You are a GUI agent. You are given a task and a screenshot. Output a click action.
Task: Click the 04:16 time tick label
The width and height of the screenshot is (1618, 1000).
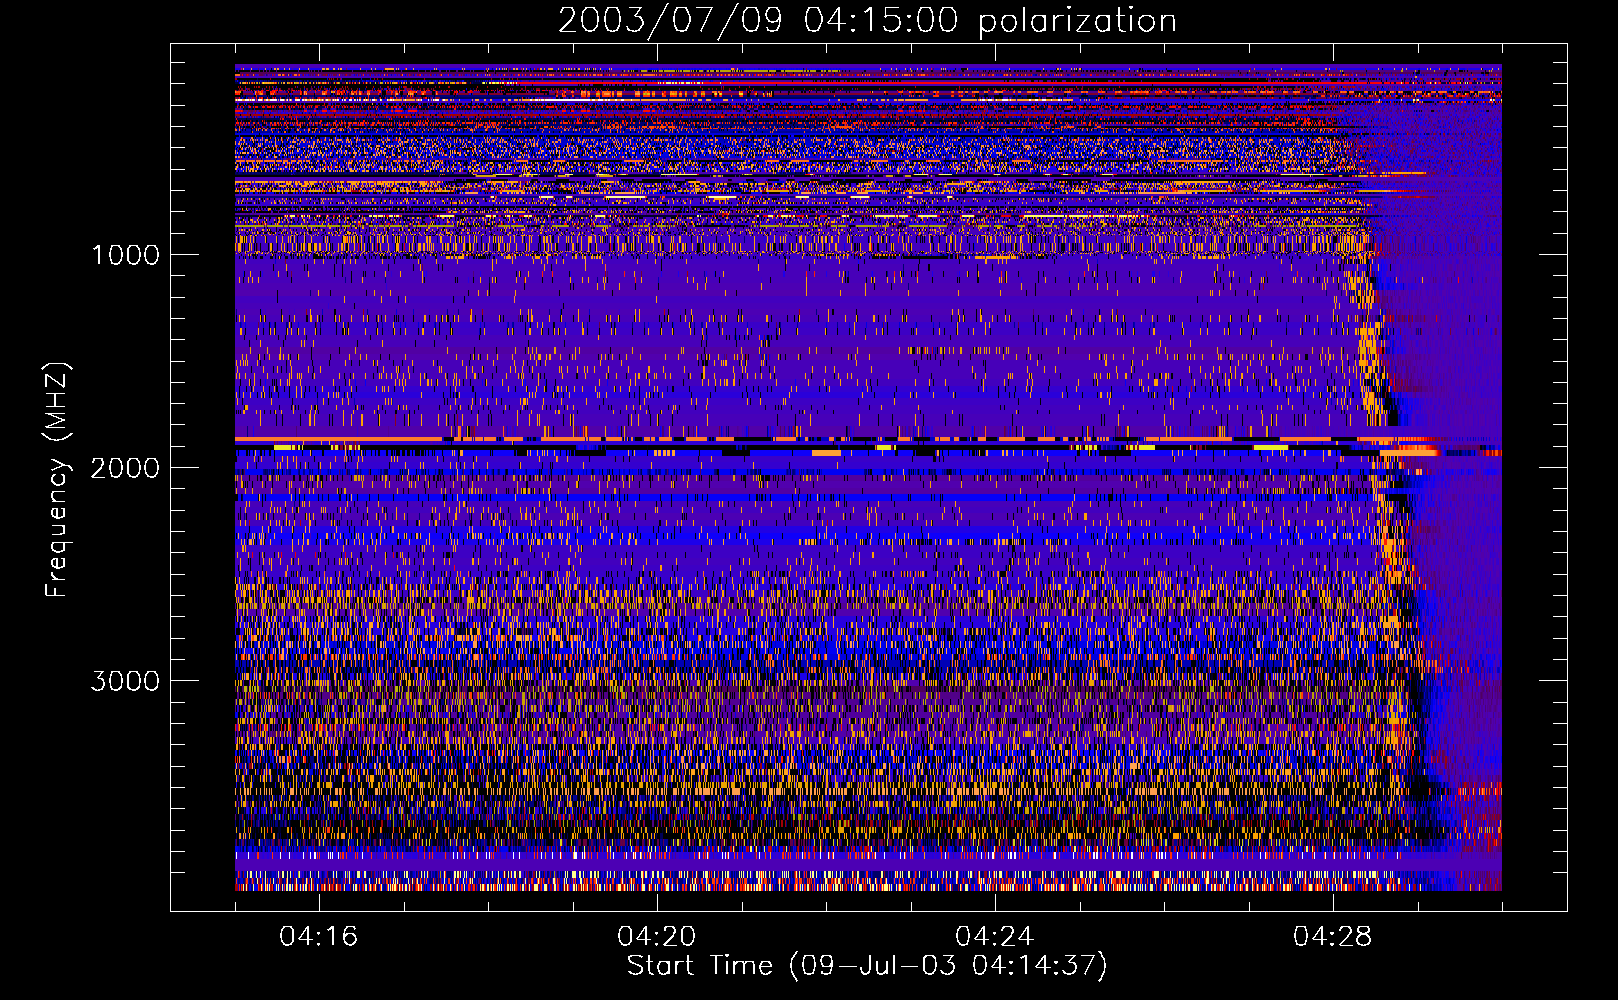(319, 937)
